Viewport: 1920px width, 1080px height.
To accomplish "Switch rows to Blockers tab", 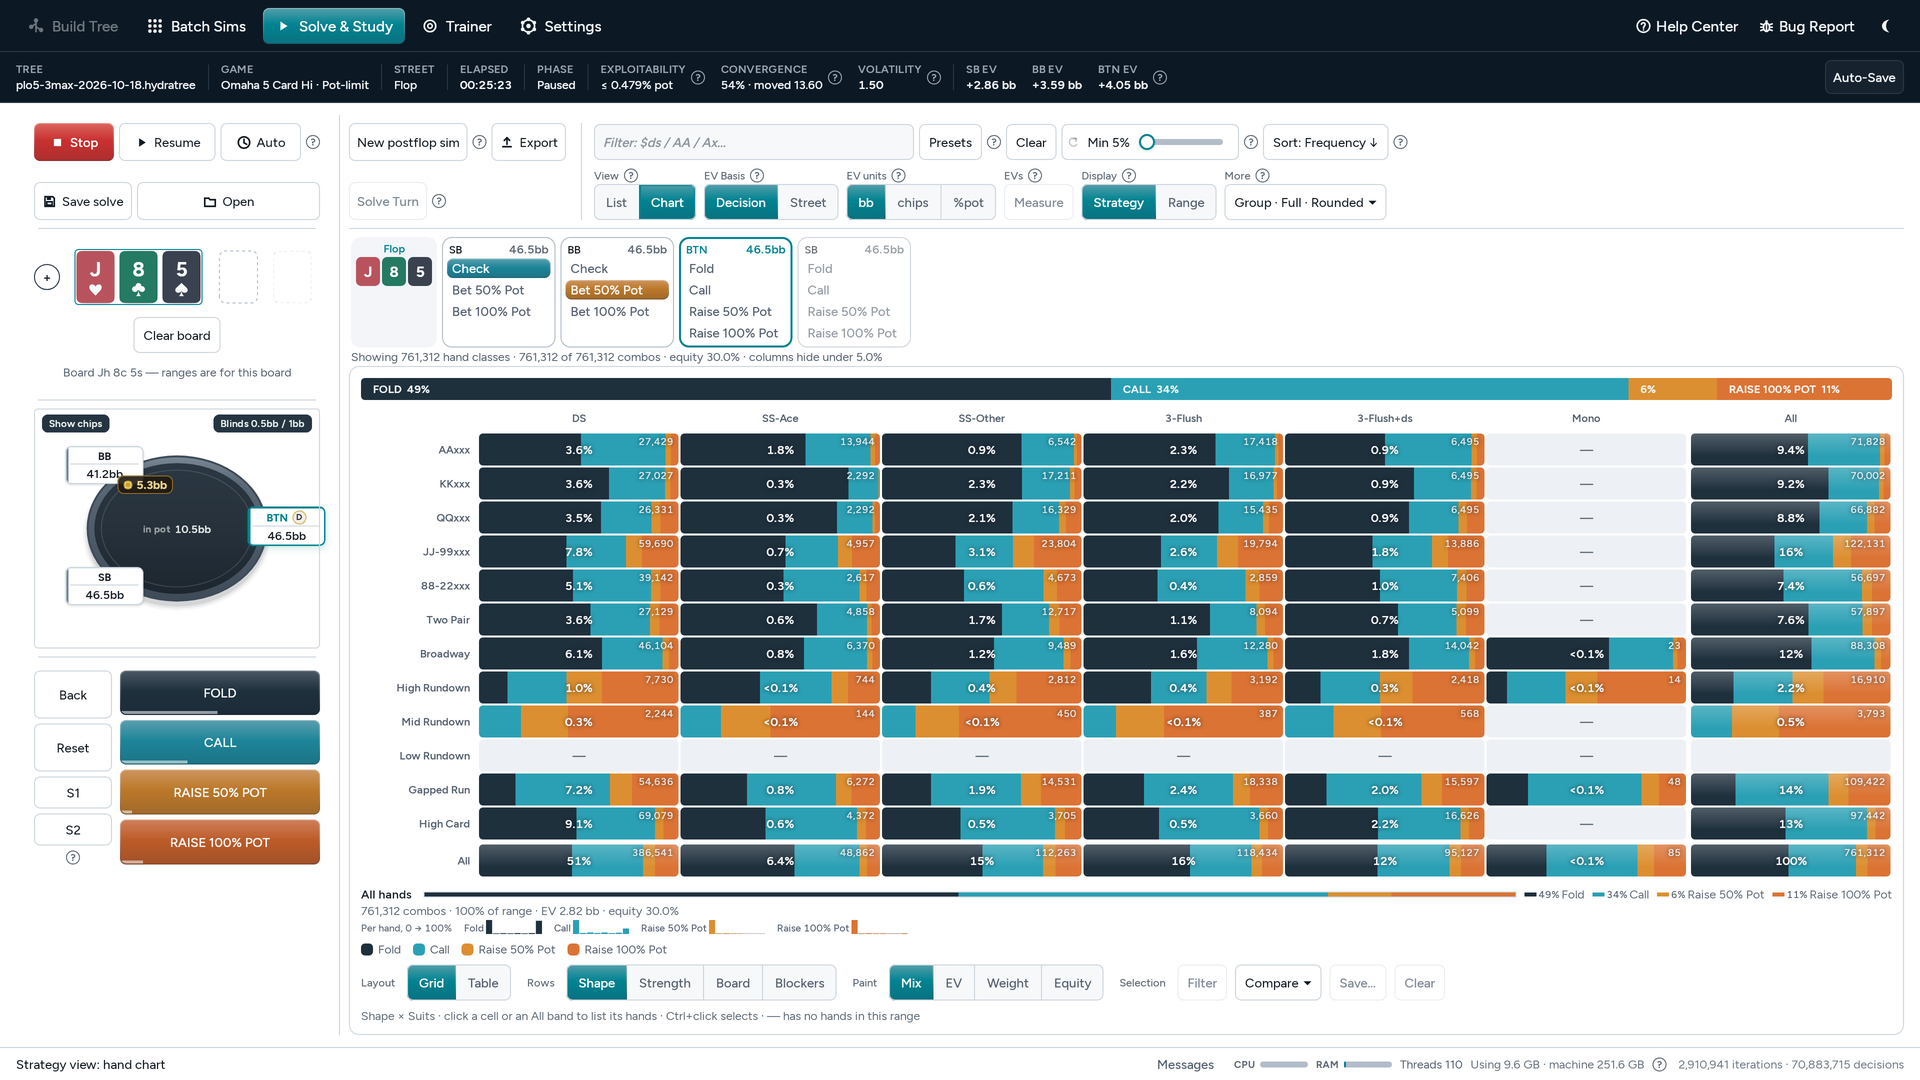I will (x=799, y=983).
